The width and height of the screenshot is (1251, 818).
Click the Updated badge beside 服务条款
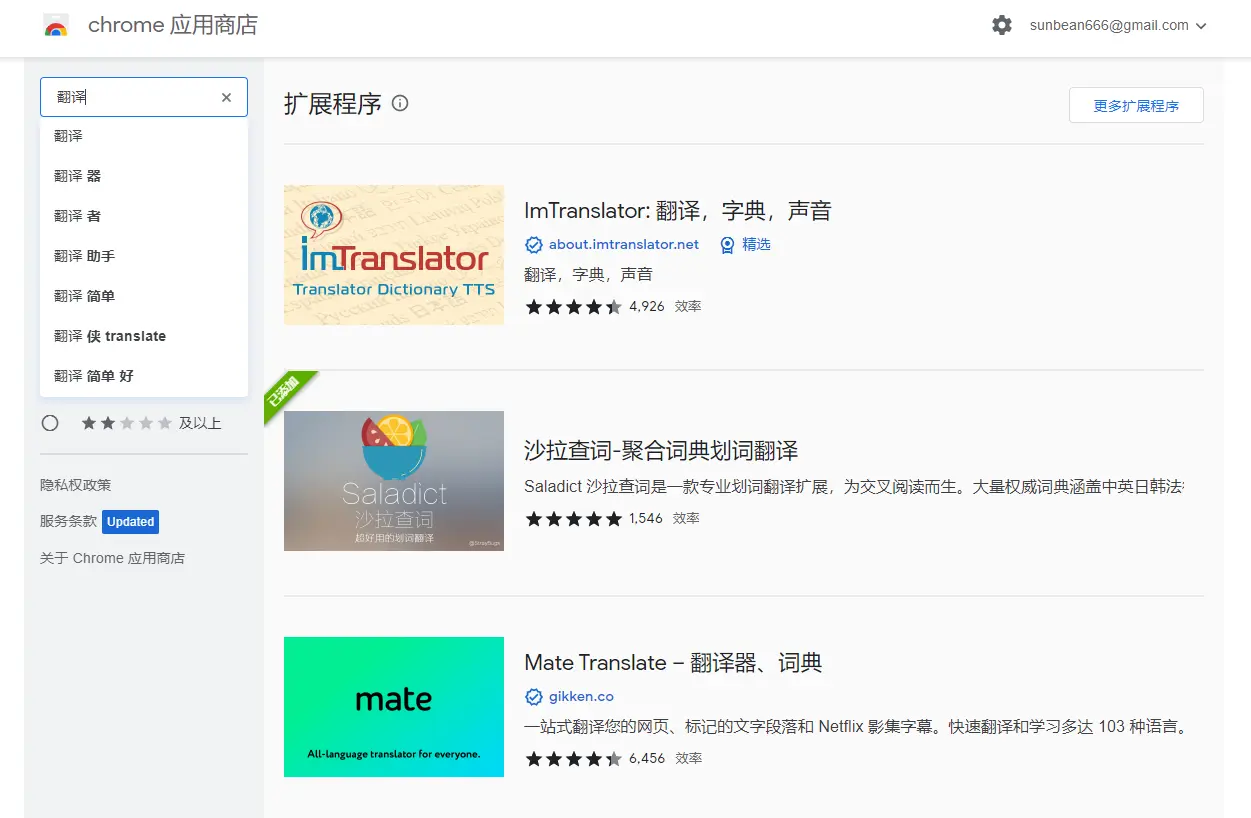tap(131, 521)
